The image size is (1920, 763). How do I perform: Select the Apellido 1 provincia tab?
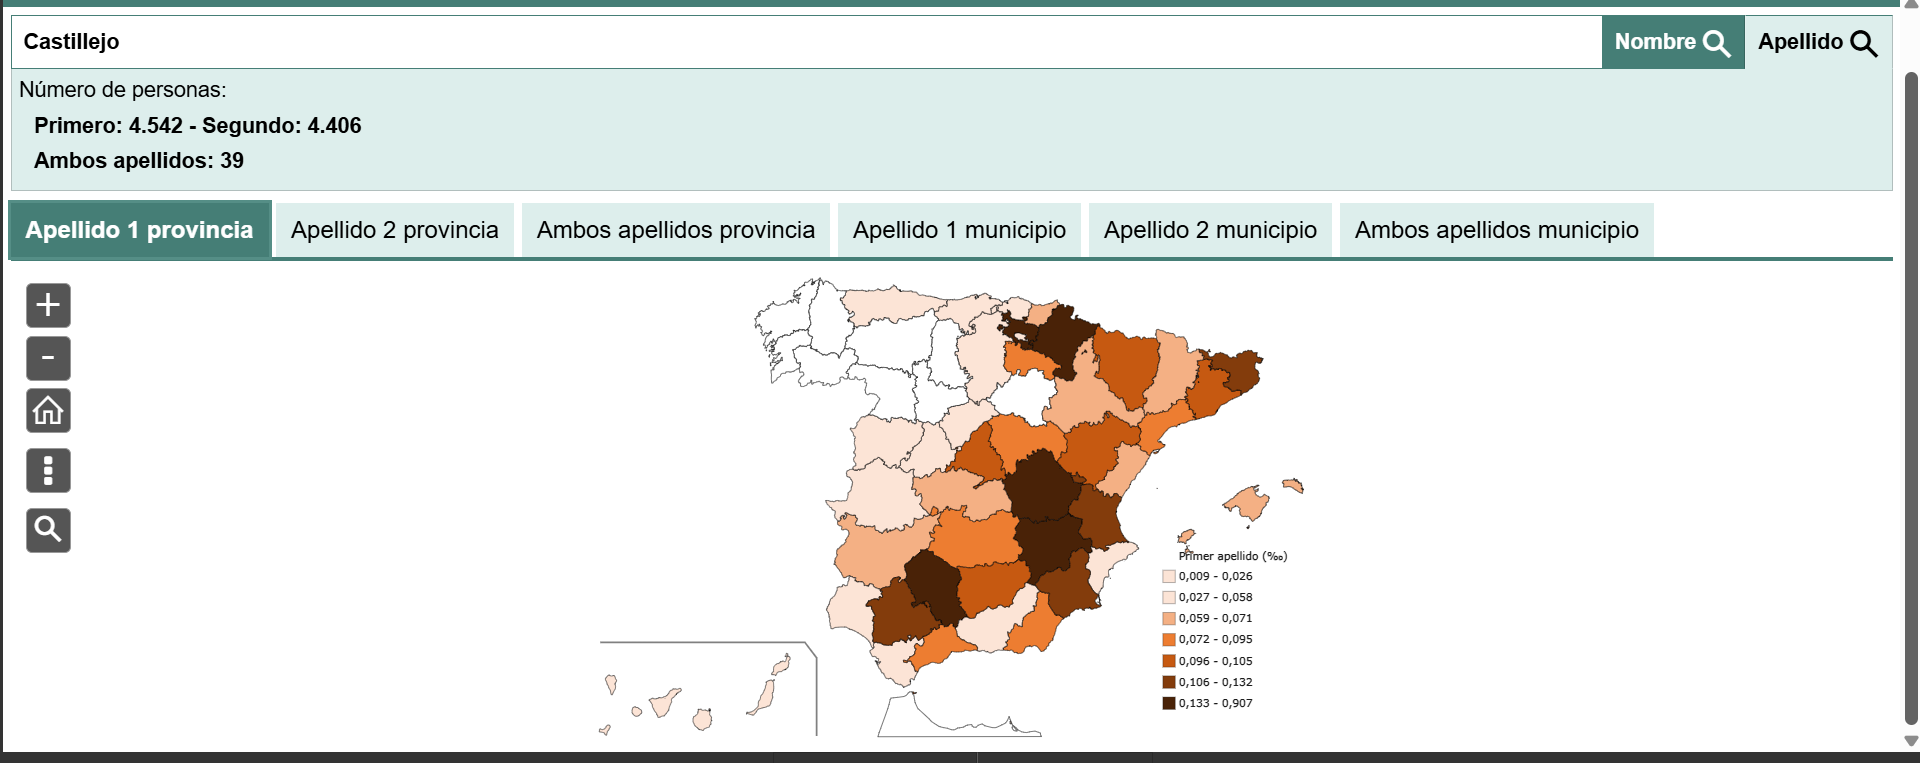[x=139, y=230]
